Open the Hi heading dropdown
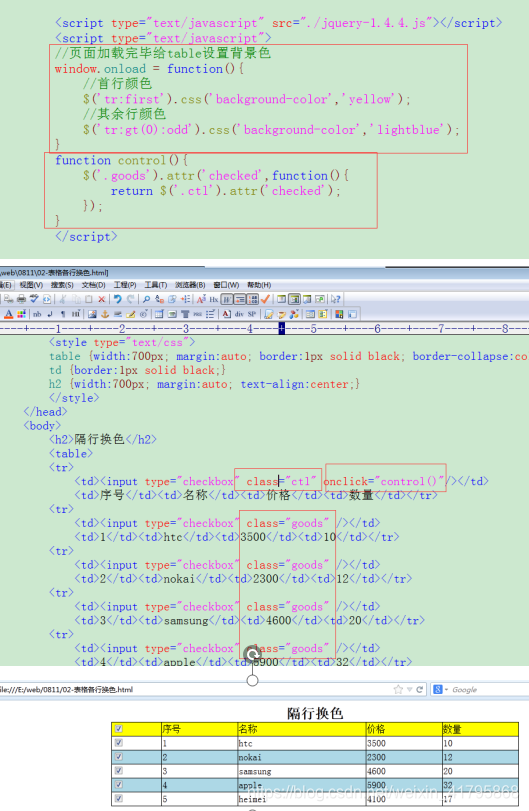 tap(76, 314)
